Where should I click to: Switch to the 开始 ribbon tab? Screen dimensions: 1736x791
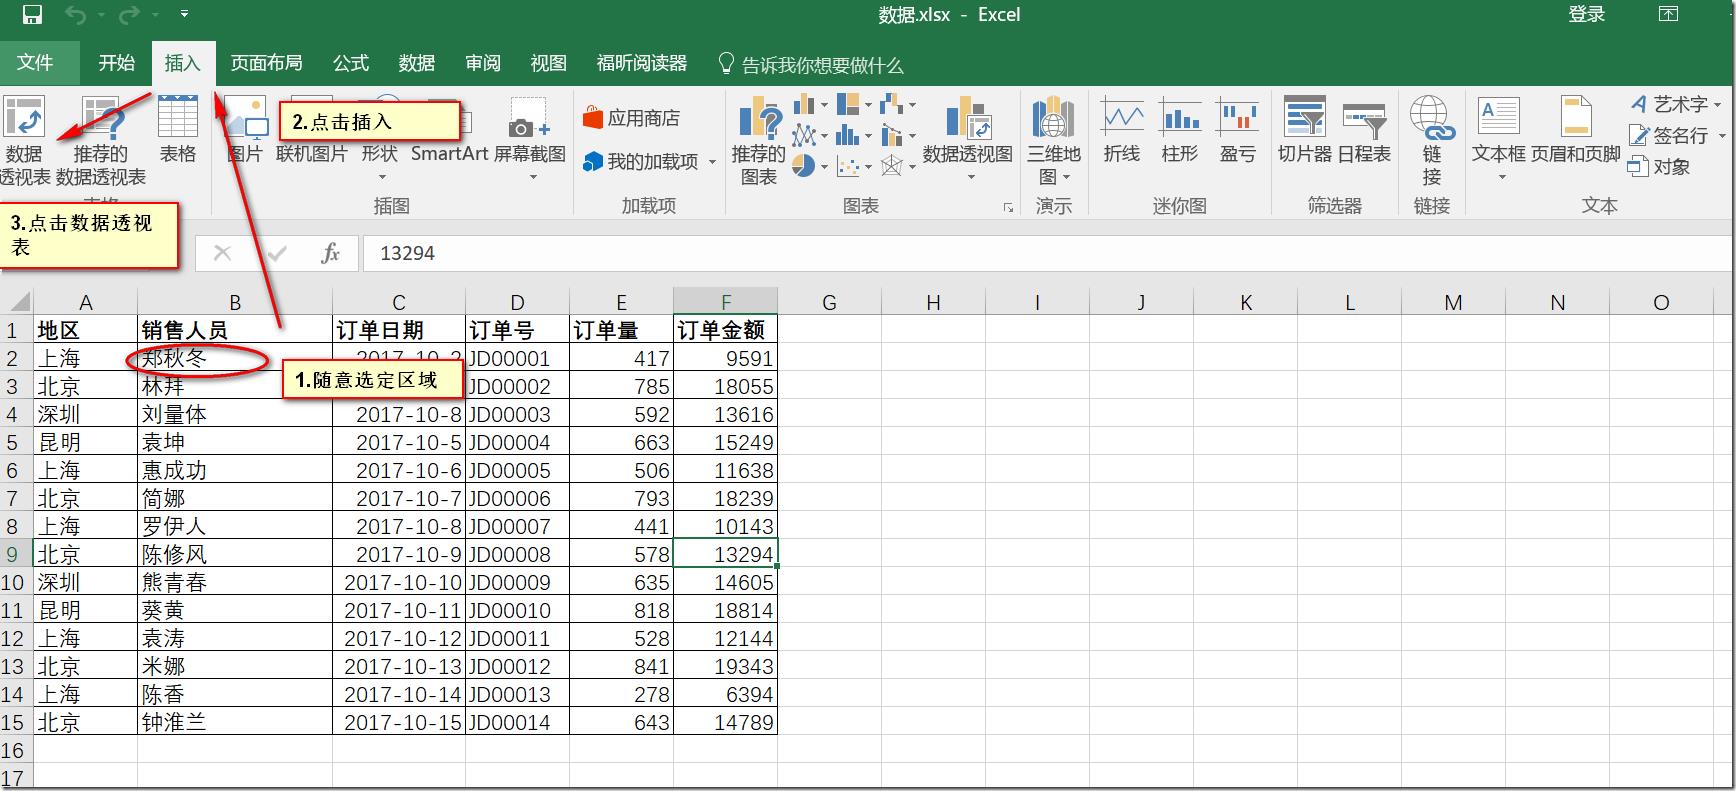(x=117, y=63)
